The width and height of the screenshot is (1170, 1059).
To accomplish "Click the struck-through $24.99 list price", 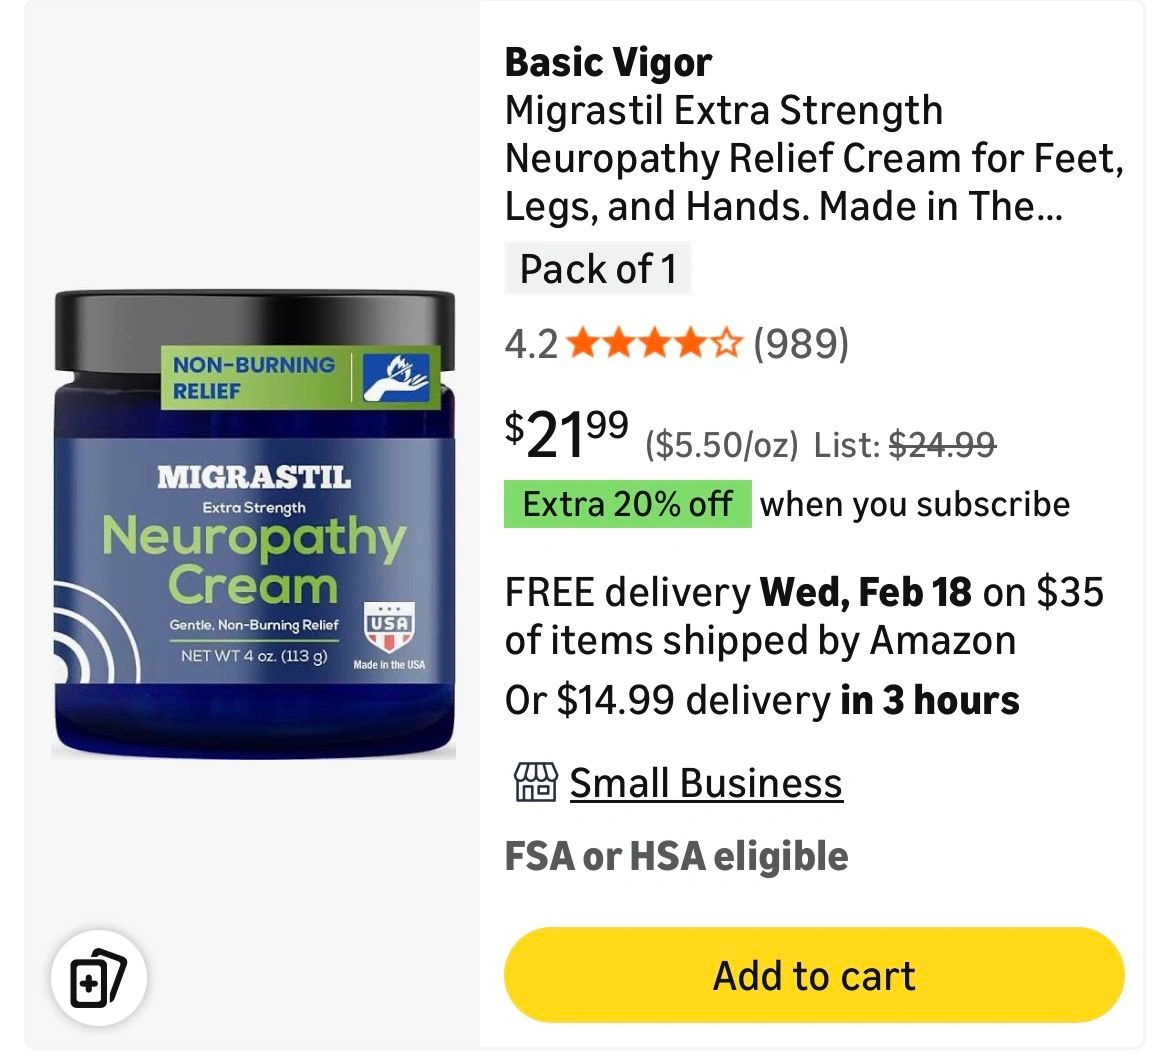I will point(942,445).
